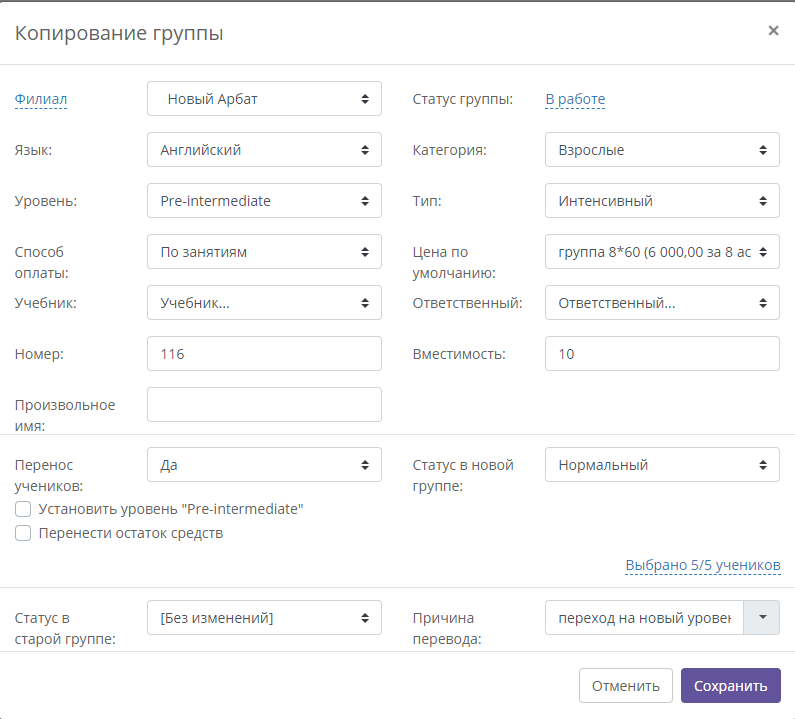The height and width of the screenshot is (719, 795).
Task: Click the Сохранить button
Action: pyautogui.click(x=731, y=686)
